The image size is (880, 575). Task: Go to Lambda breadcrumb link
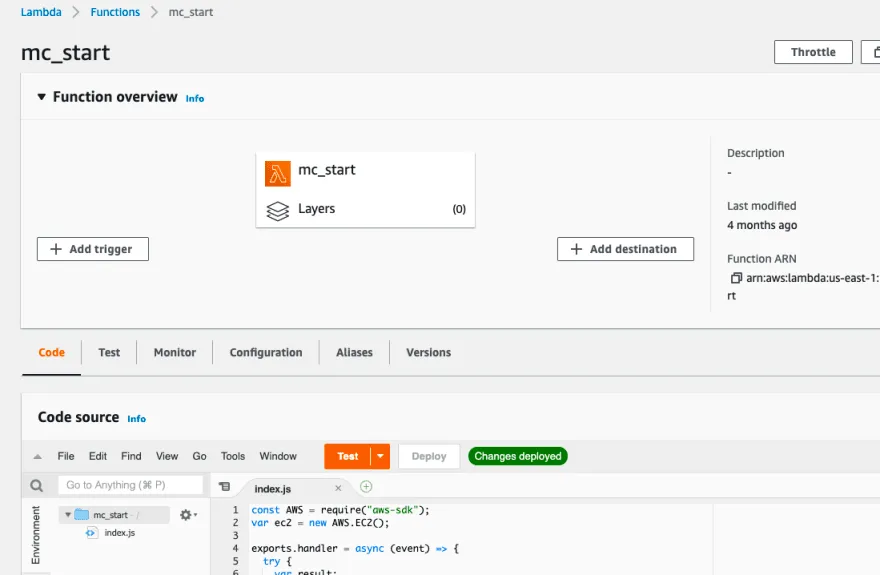pos(41,12)
